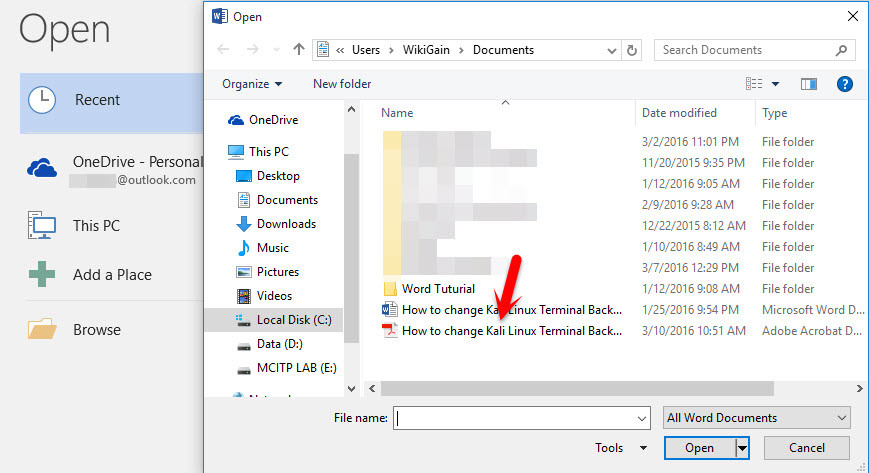Click the navigation pane scroll-up arrow
Viewport: 869px width, 473px height.
pos(351,109)
